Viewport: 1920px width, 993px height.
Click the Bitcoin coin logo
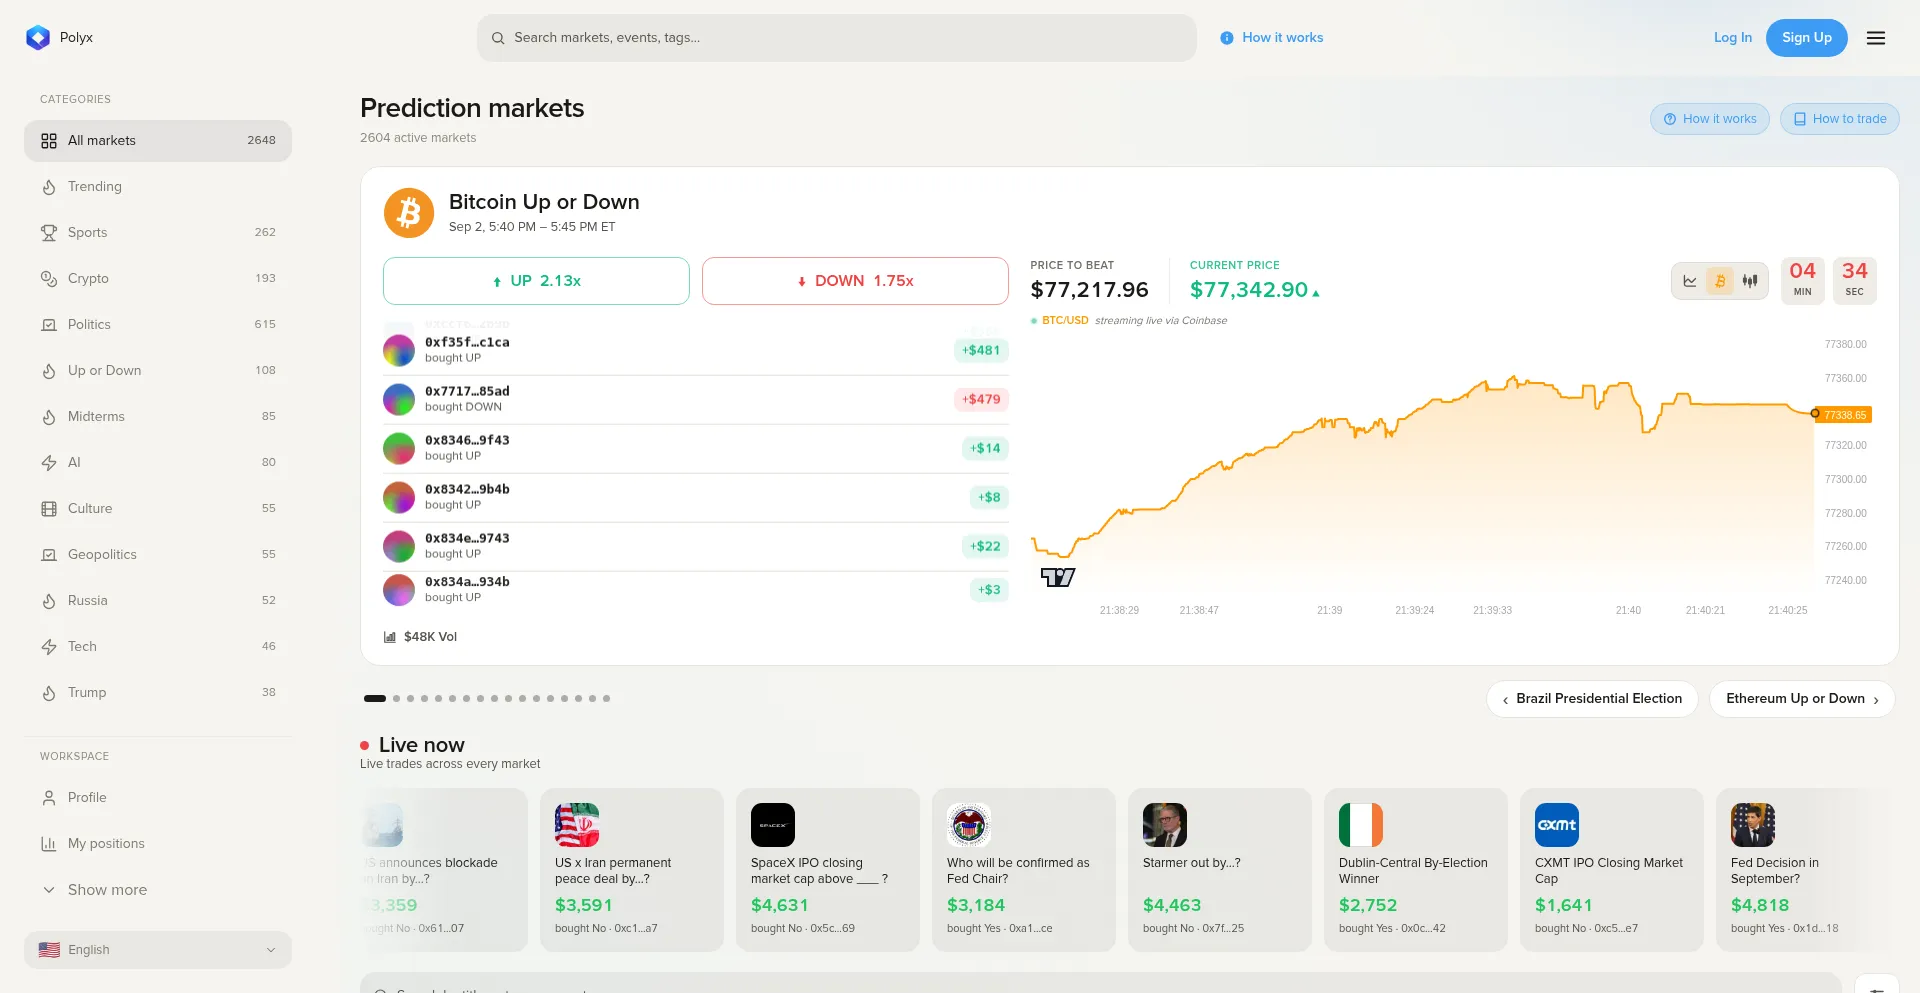[x=409, y=213]
